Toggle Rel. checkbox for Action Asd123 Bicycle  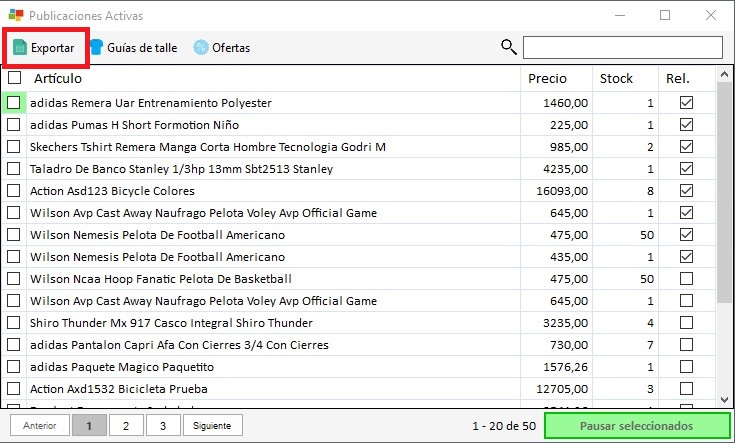pos(686,191)
